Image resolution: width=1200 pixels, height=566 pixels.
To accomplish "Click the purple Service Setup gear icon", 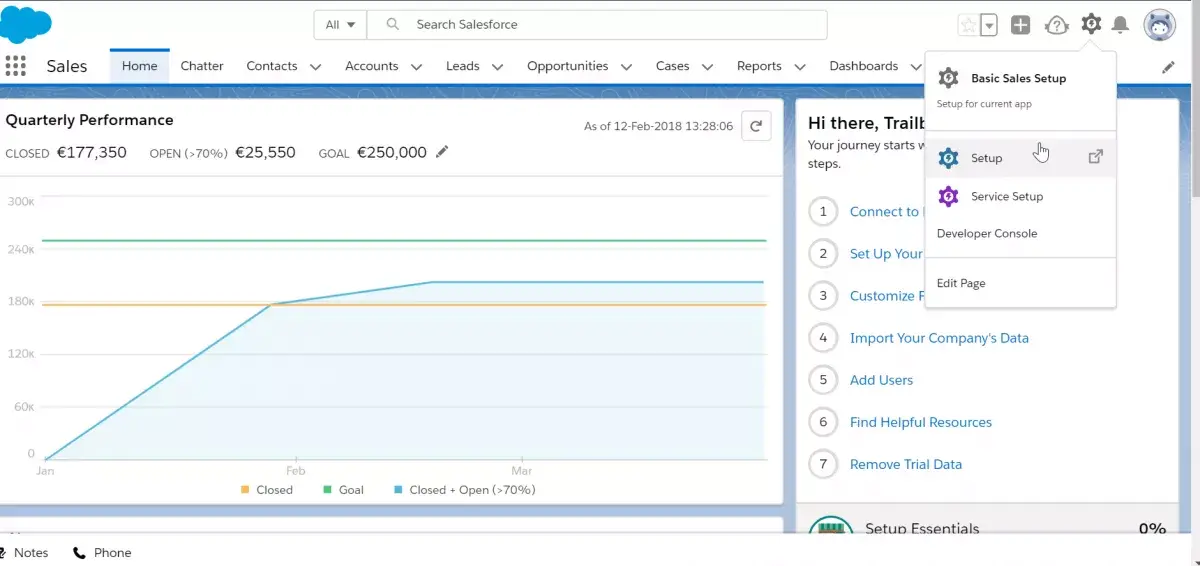I will [949, 196].
